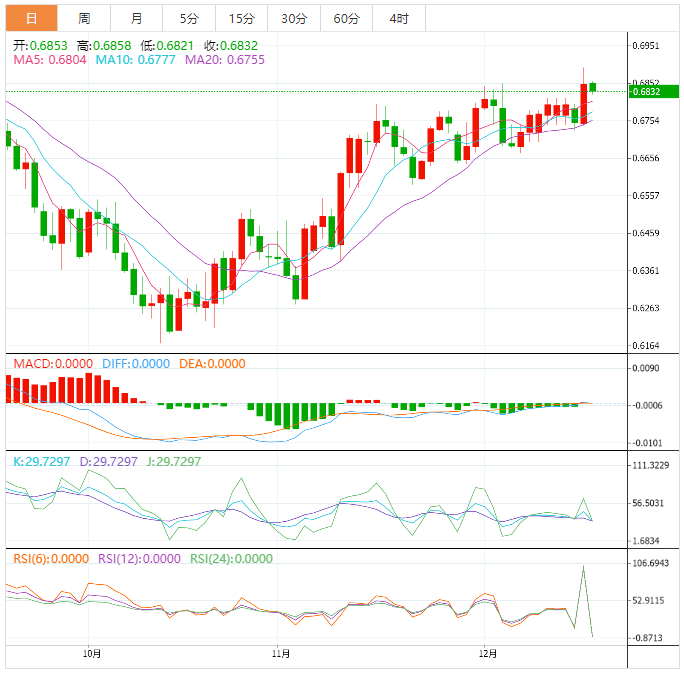
Task: Click the MA10 indicator label
Action: (135, 61)
